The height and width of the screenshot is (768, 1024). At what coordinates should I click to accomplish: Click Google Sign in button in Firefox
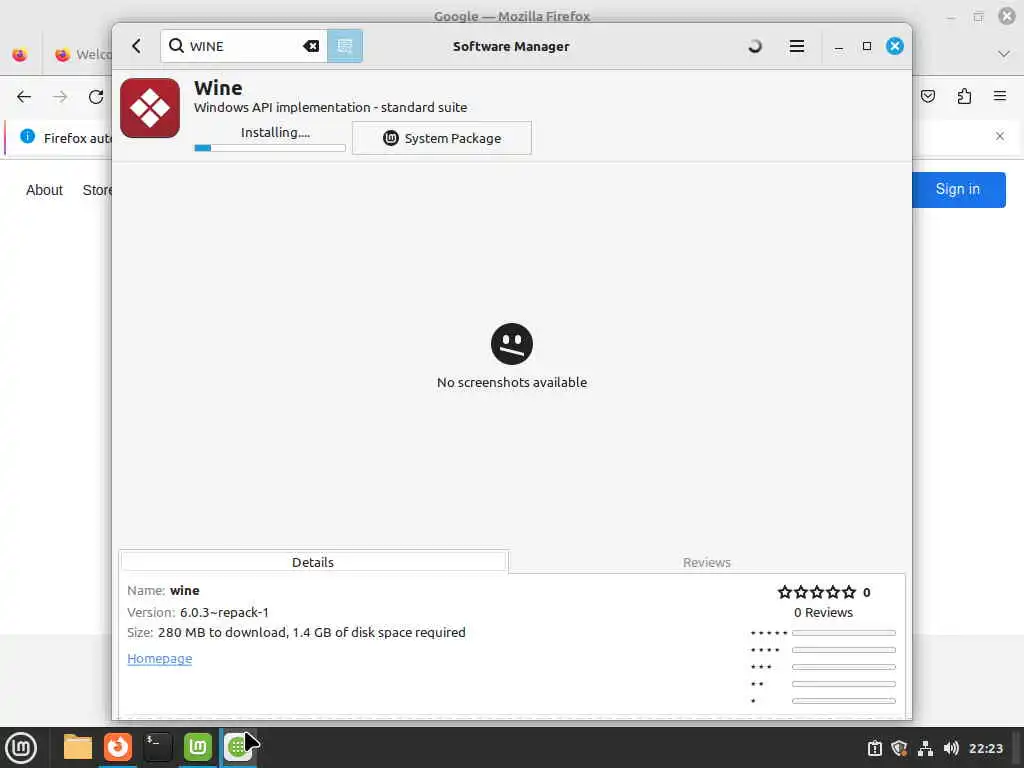[958, 189]
